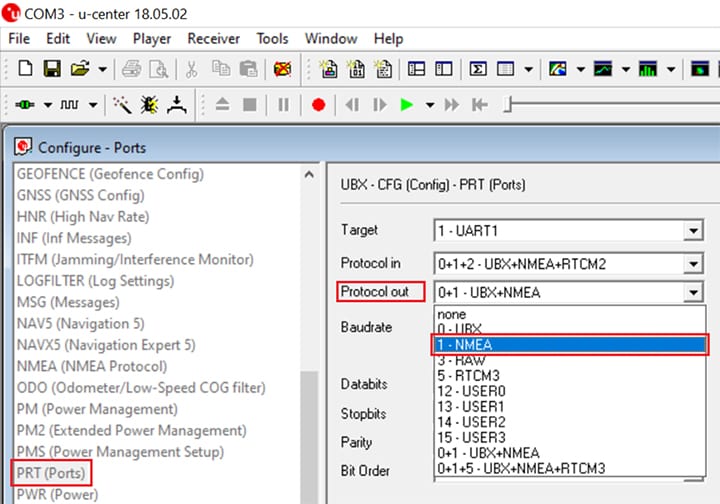
Task: Select '0+1+5 - UBX+NMEA+RTCM3' option
Action: 570,468
